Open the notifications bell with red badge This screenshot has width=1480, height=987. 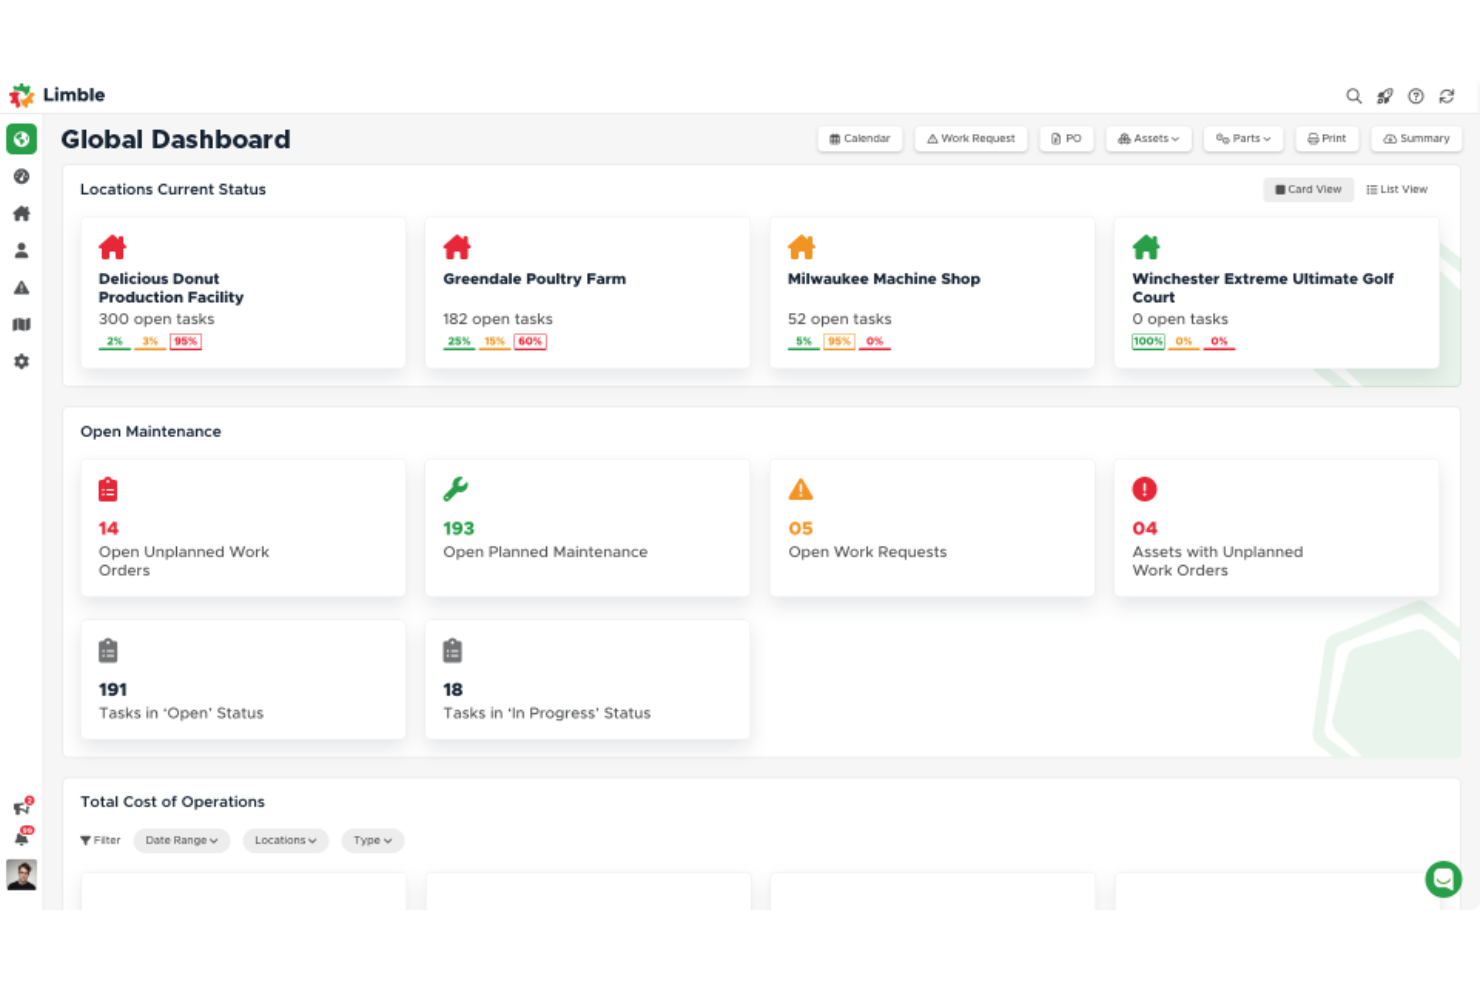[x=21, y=839]
